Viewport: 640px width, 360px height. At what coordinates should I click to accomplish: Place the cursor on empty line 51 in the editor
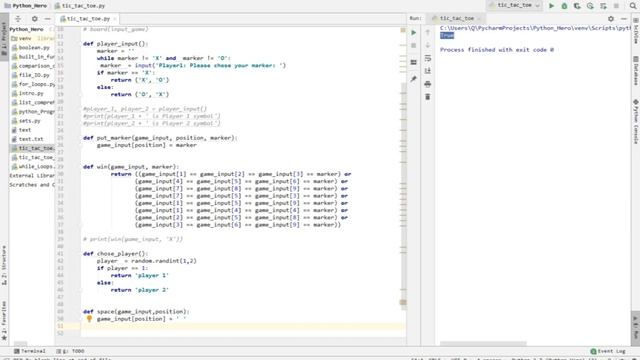coord(243,326)
